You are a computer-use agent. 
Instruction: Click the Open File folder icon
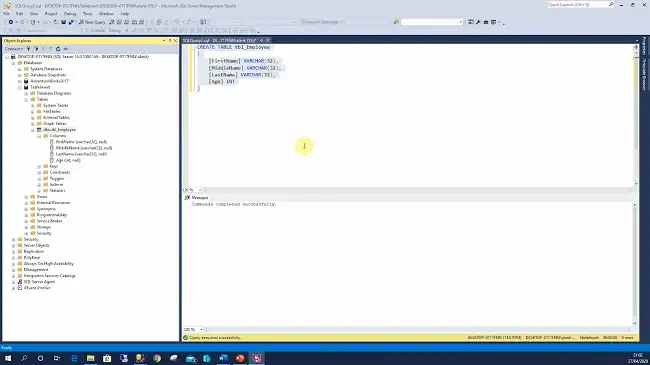(56, 22)
